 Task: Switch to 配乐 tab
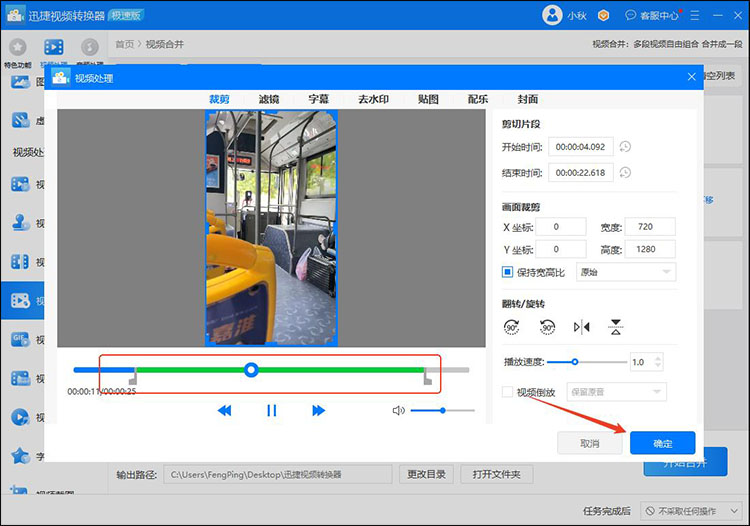478,99
